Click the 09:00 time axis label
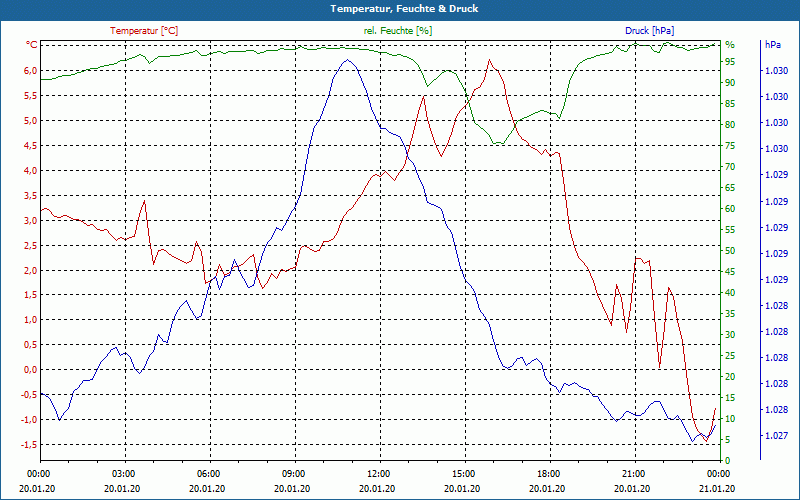This screenshot has width=800, height=500. click(x=293, y=473)
